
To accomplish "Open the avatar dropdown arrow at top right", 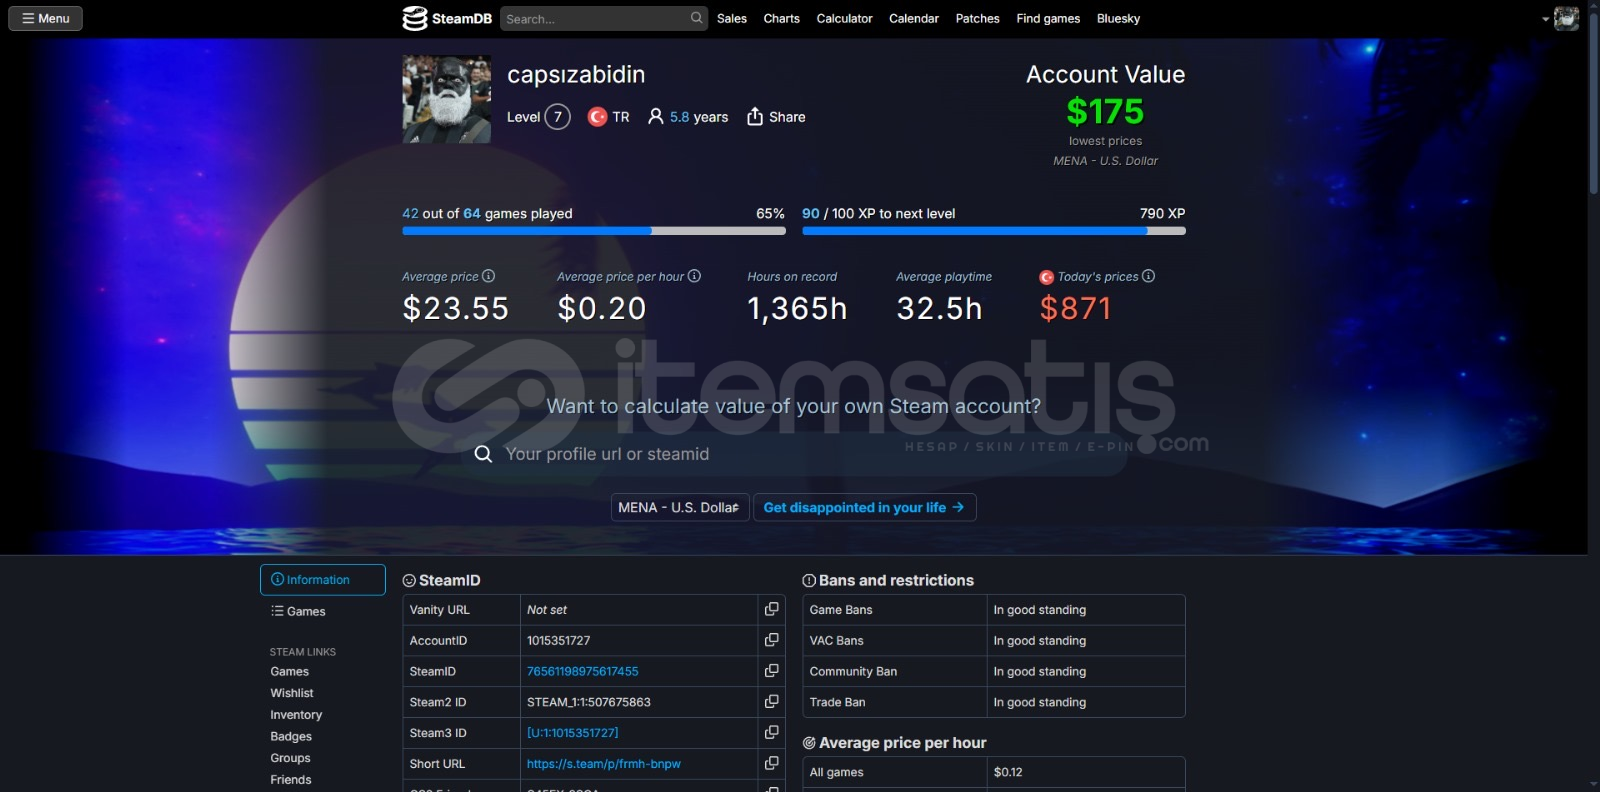I will [1545, 19].
